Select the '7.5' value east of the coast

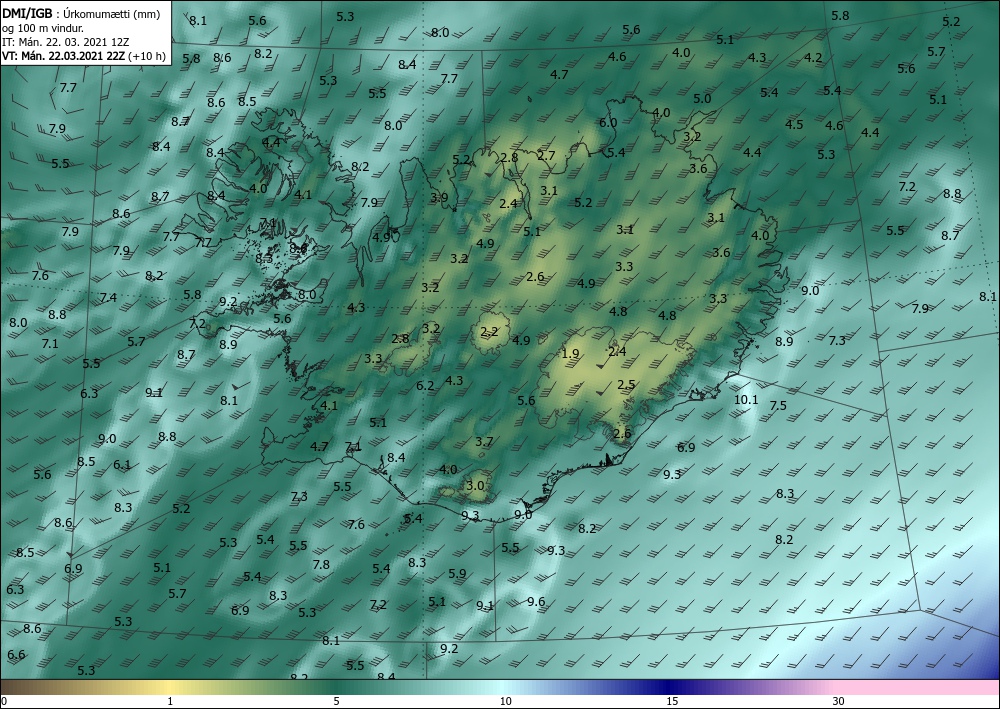(778, 406)
